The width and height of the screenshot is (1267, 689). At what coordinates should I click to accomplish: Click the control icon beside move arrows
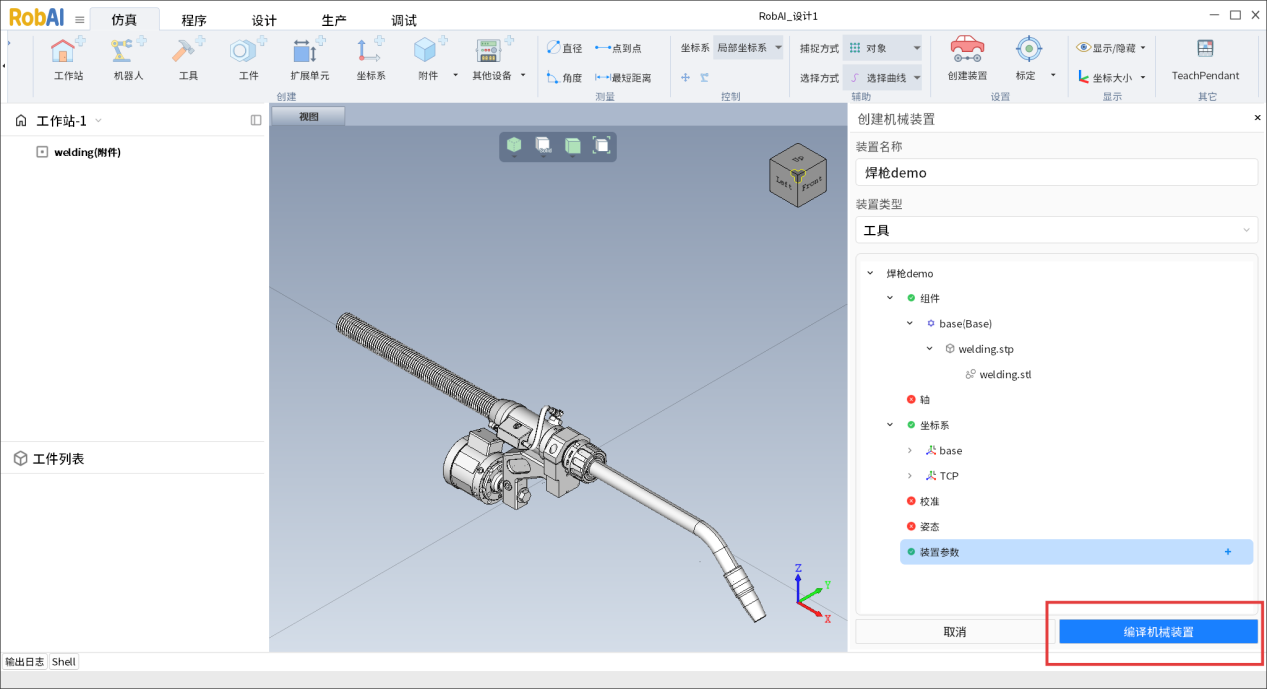[x=704, y=77]
